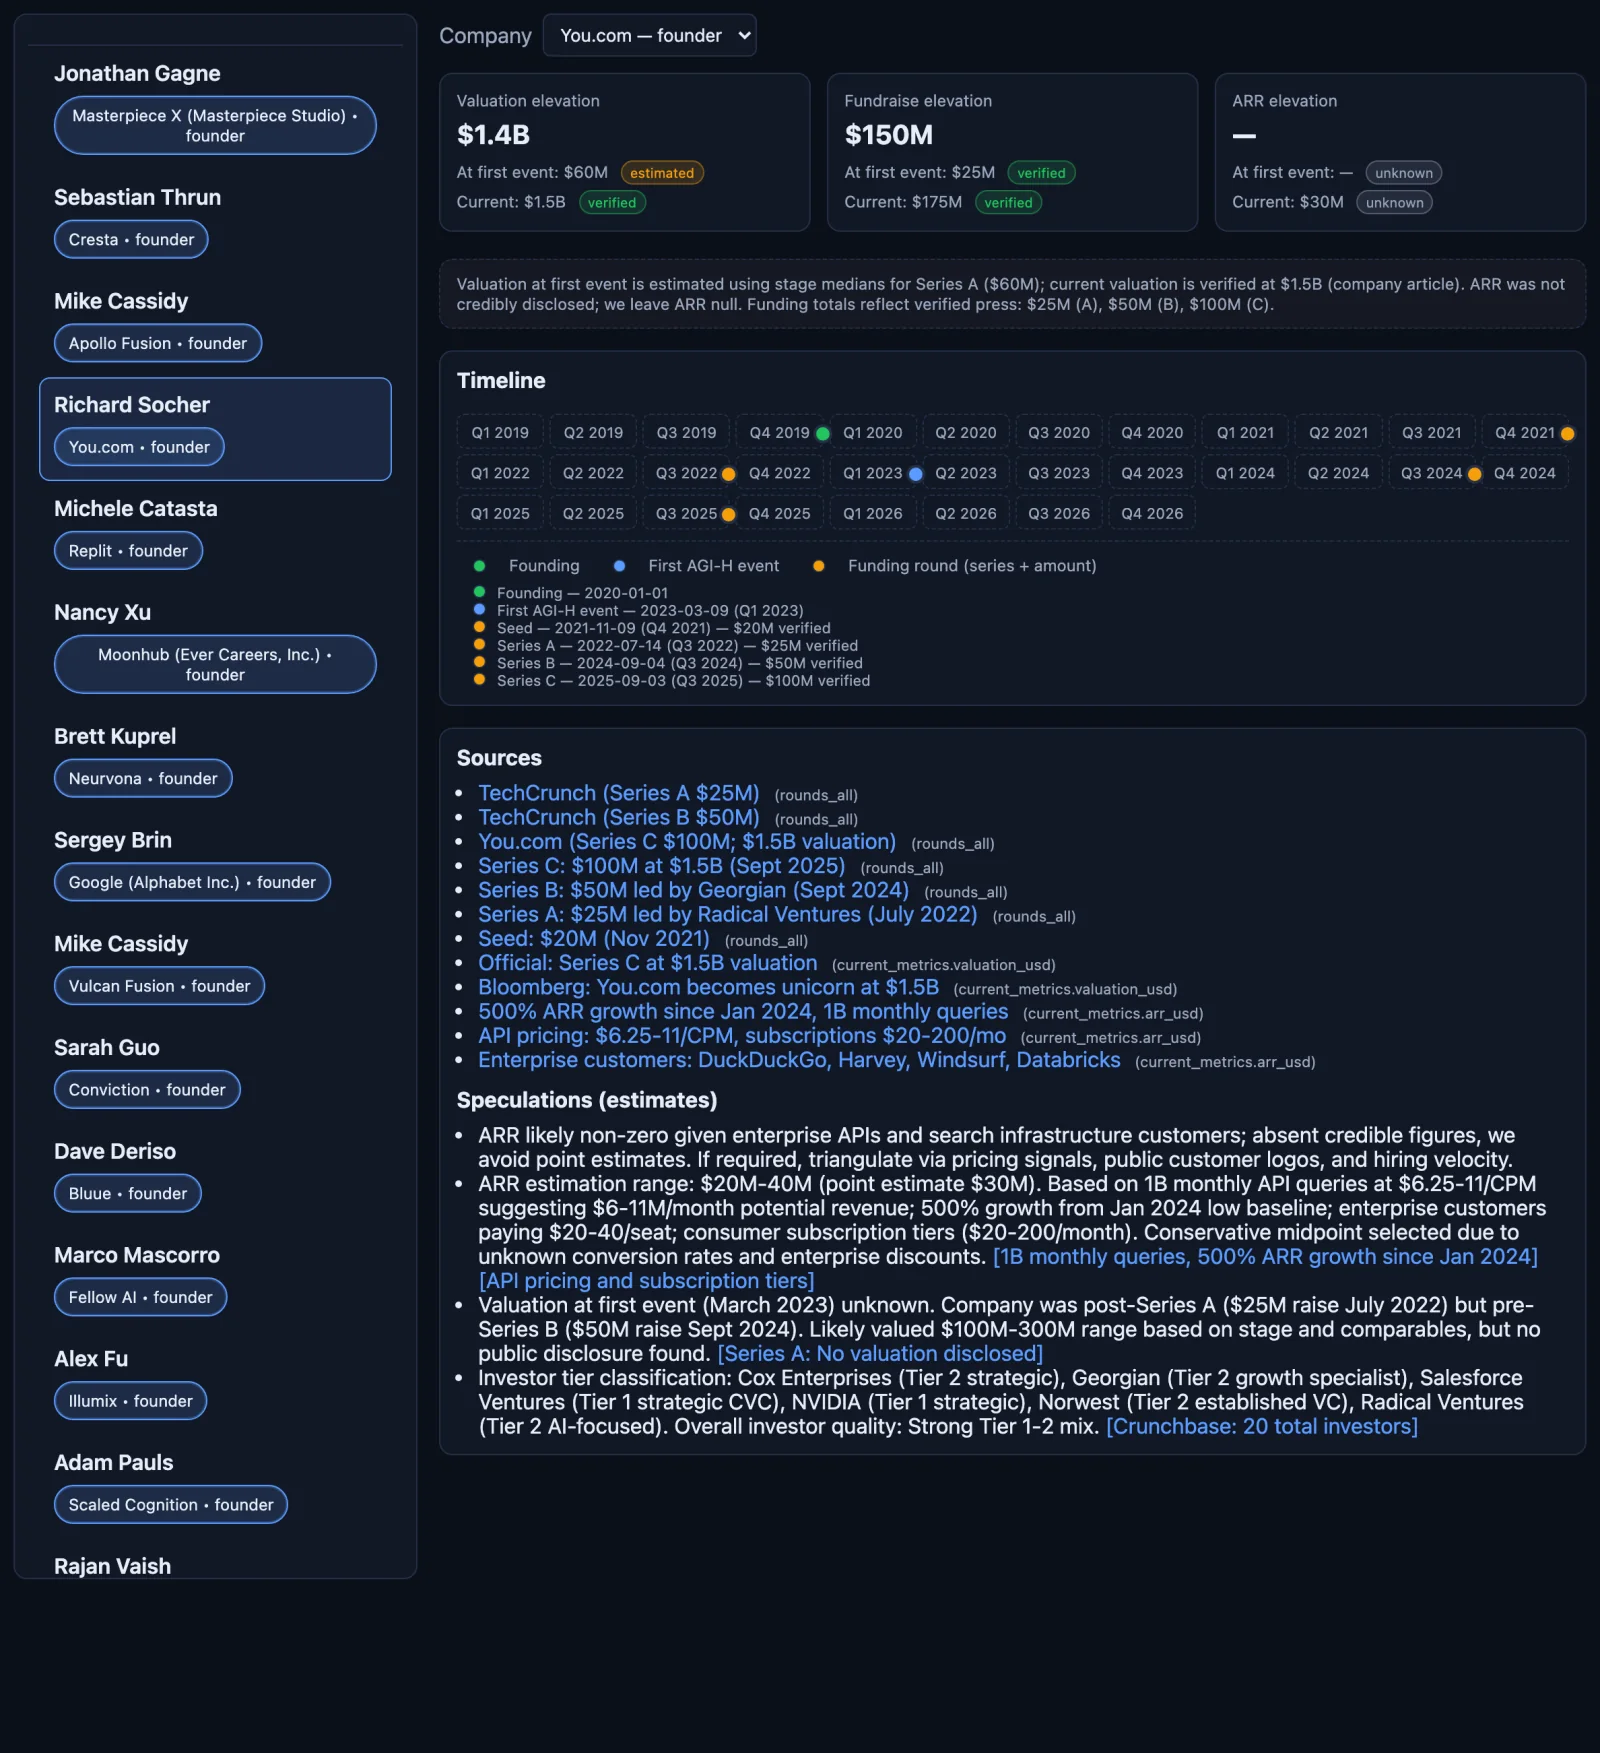Click the Q1 2019 timeline cell
Viewport: 1600px width, 1753px height.
(x=500, y=433)
